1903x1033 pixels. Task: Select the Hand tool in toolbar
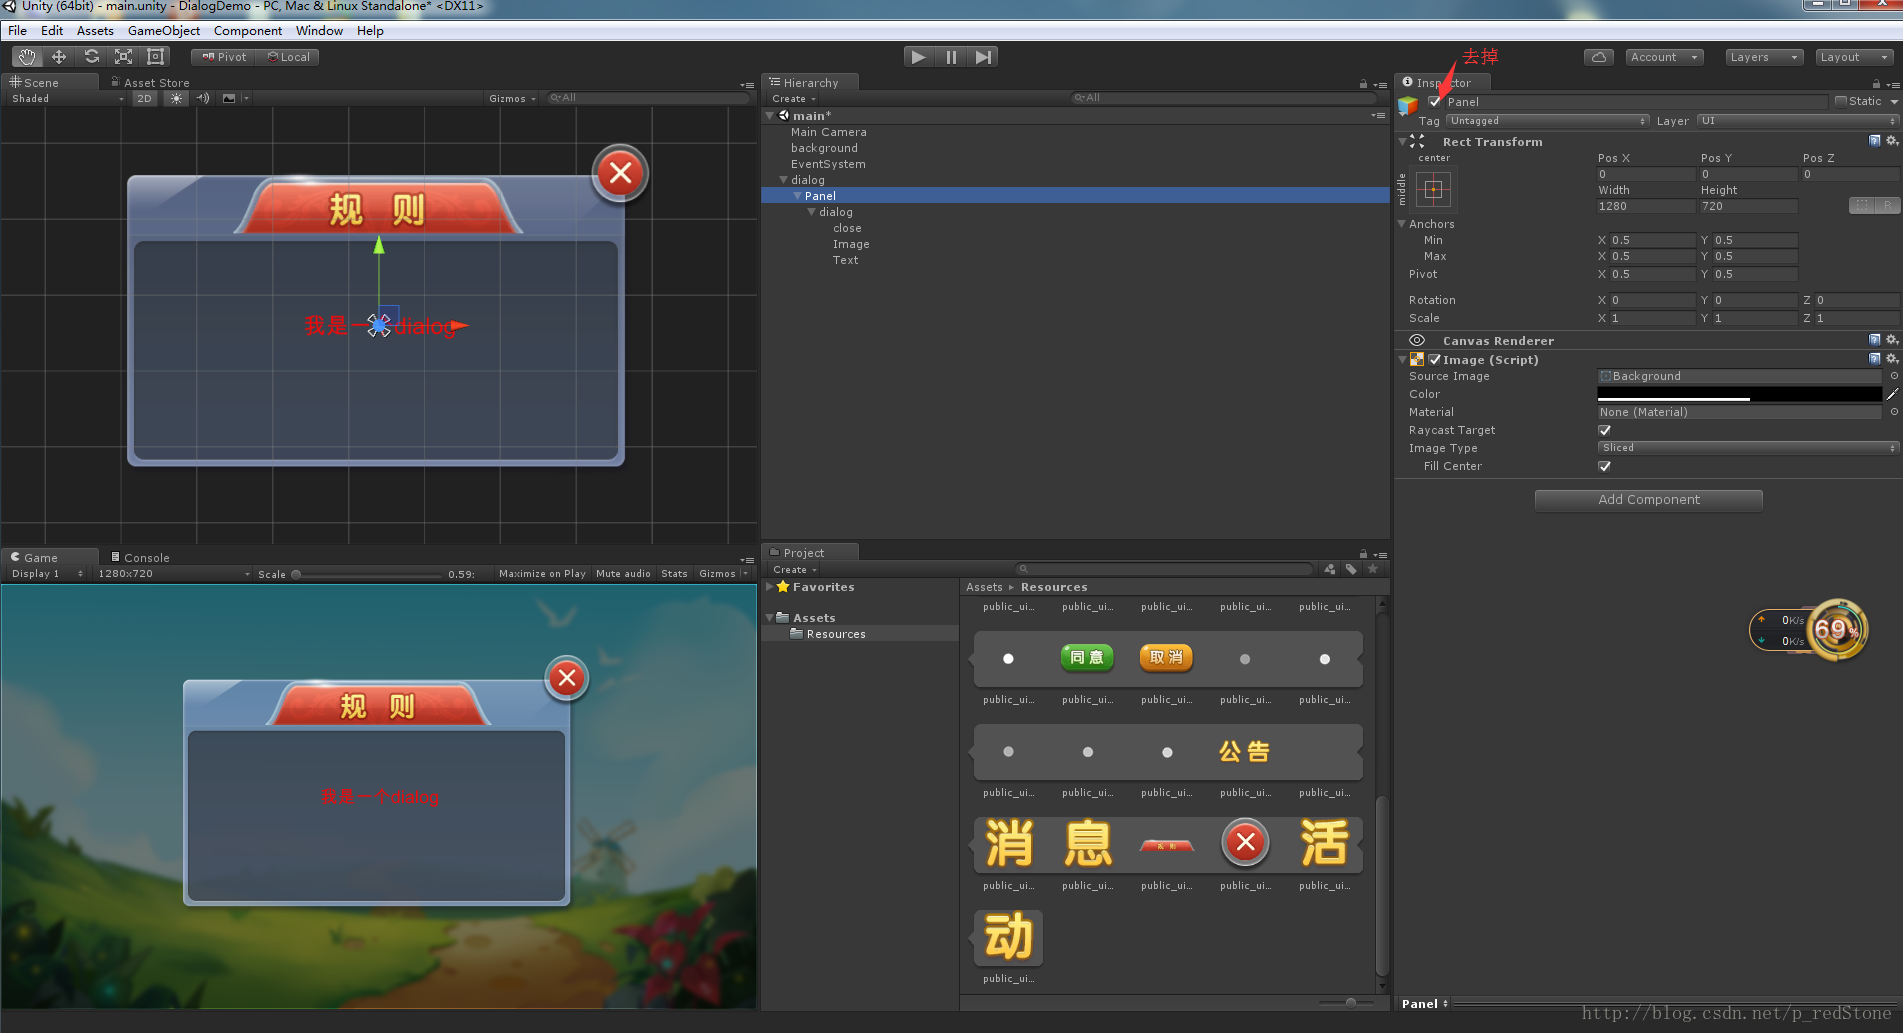(27, 57)
